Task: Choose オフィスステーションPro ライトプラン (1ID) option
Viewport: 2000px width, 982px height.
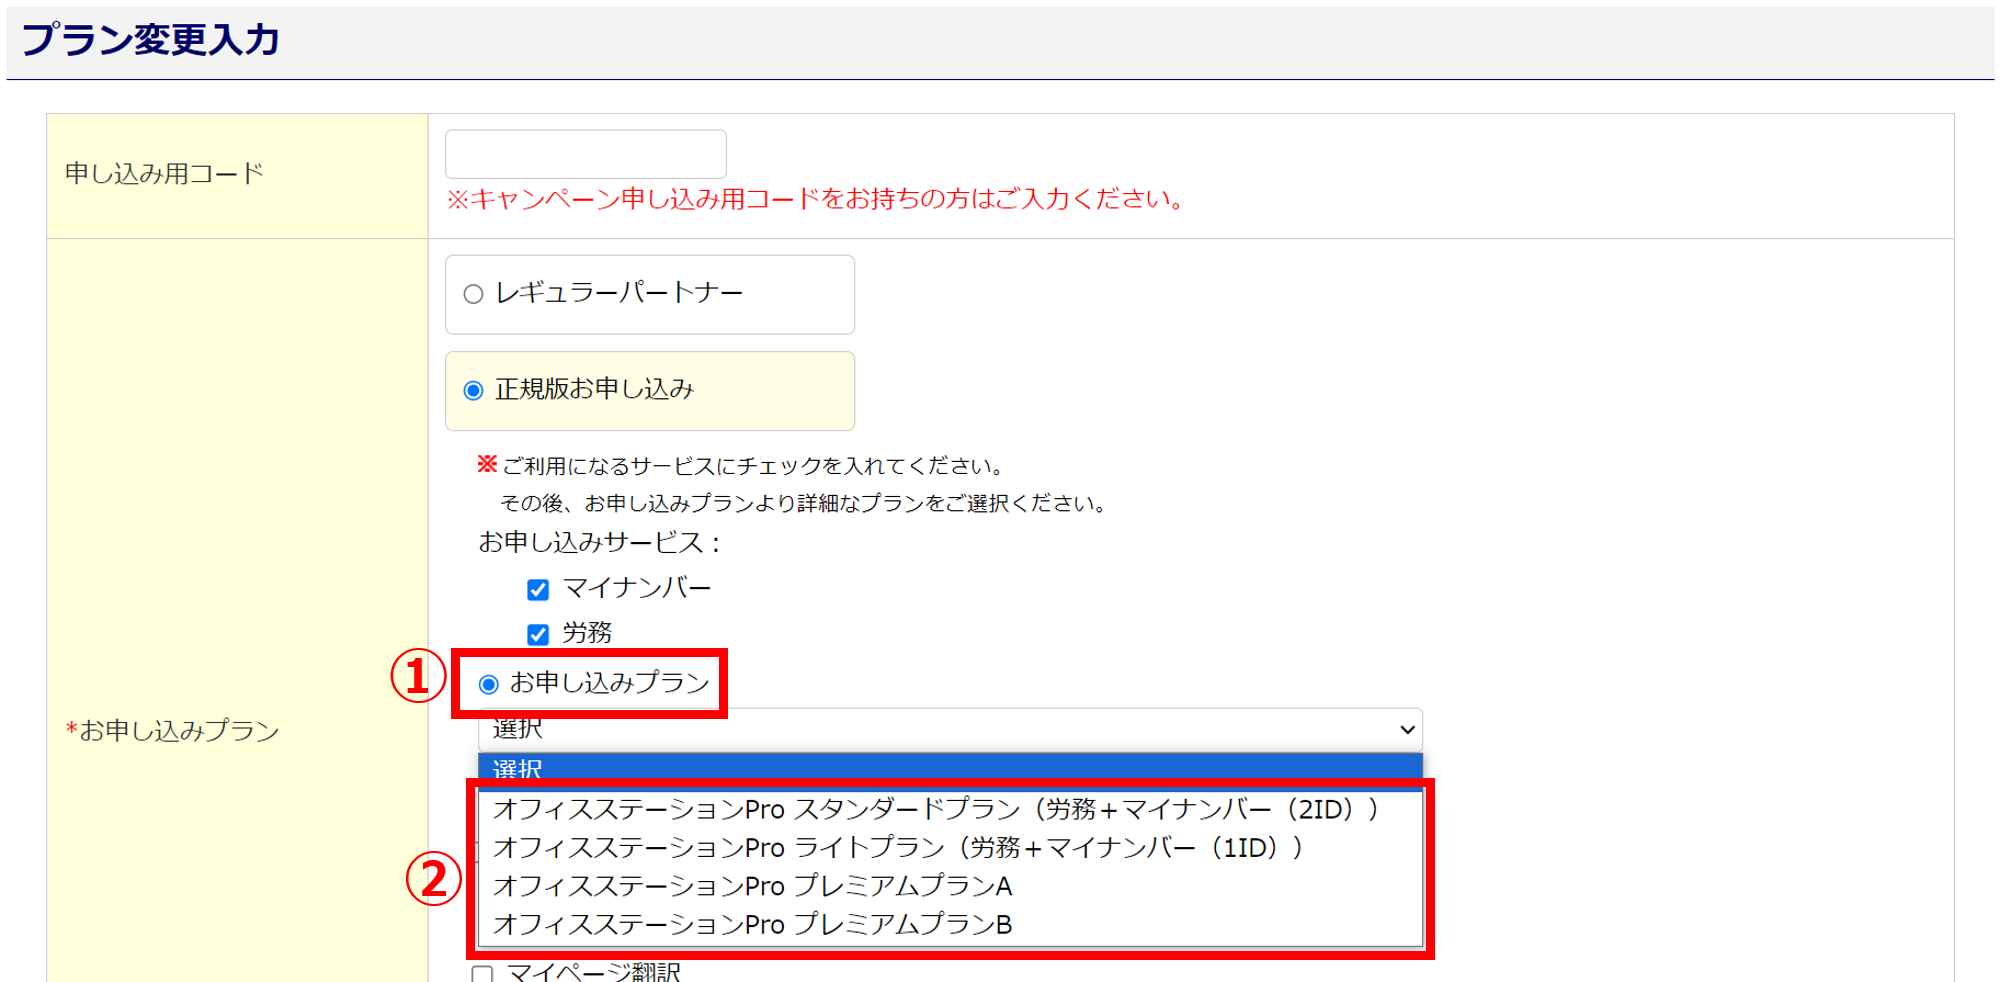Action: point(950,848)
